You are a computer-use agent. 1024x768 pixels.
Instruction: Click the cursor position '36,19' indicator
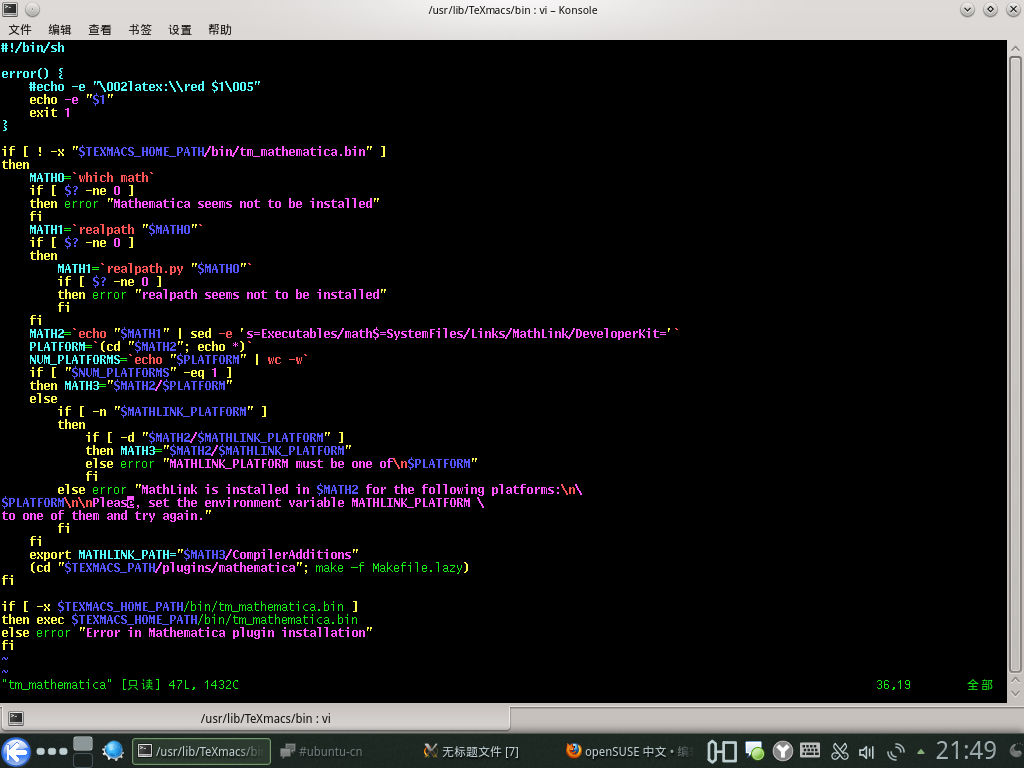[893, 684]
